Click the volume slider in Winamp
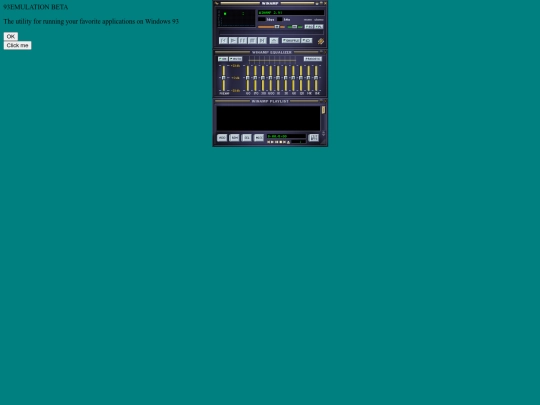The height and width of the screenshot is (405, 540). (271, 27)
